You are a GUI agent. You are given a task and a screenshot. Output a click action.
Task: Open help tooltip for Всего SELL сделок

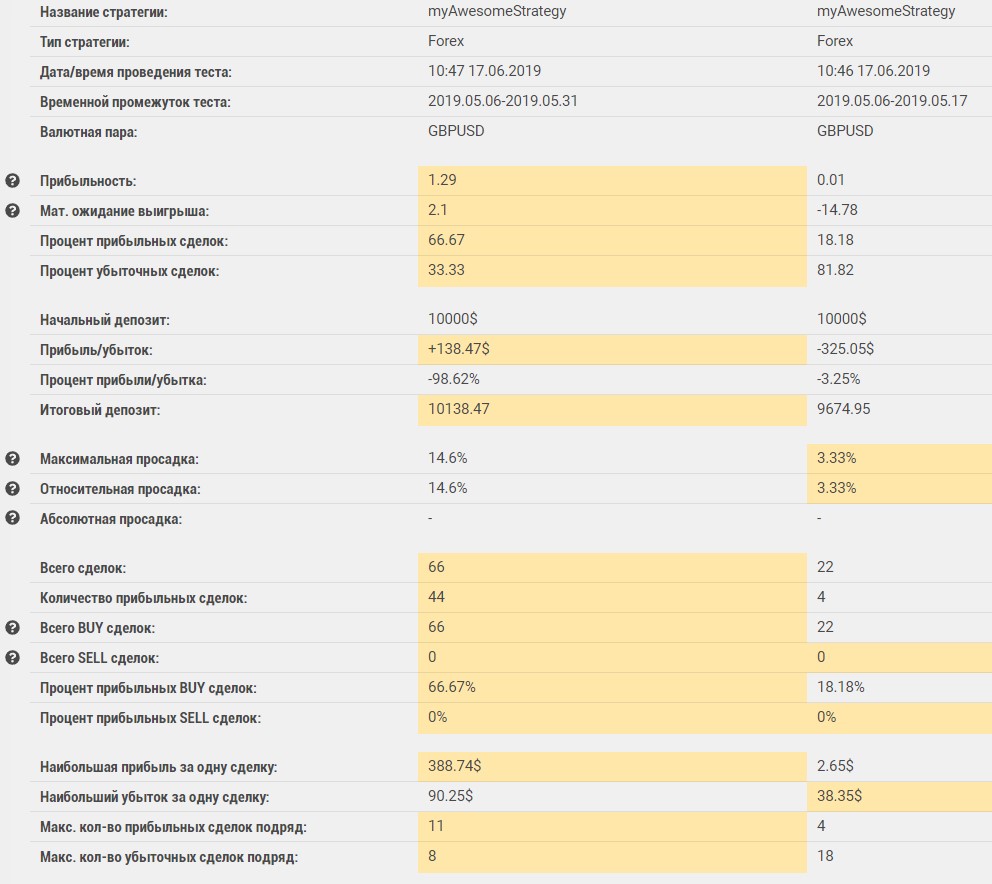13,658
